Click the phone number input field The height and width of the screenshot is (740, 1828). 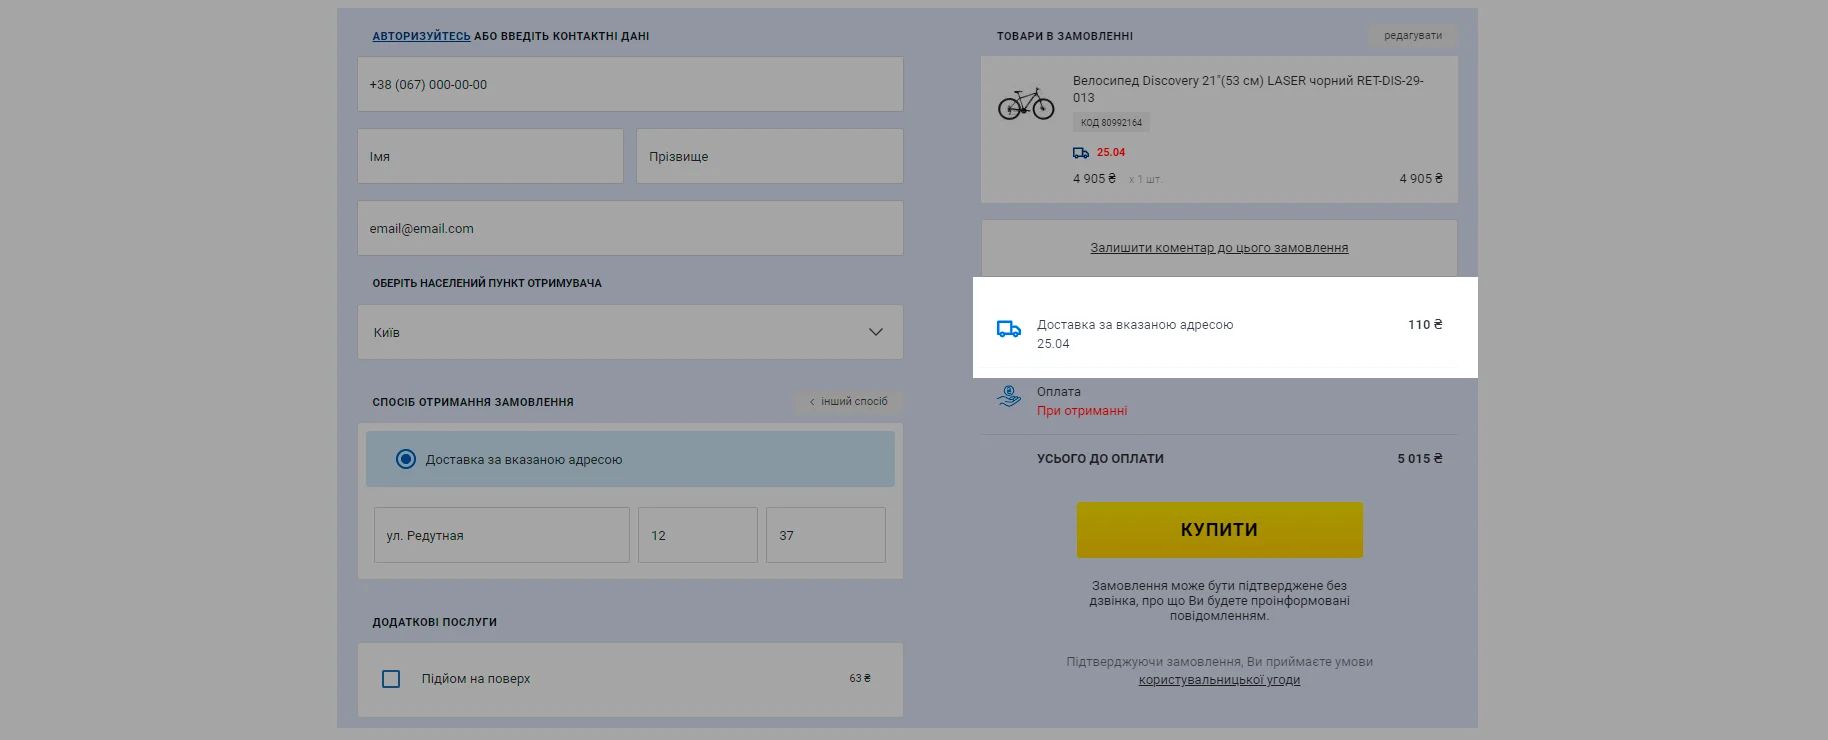tap(630, 84)
